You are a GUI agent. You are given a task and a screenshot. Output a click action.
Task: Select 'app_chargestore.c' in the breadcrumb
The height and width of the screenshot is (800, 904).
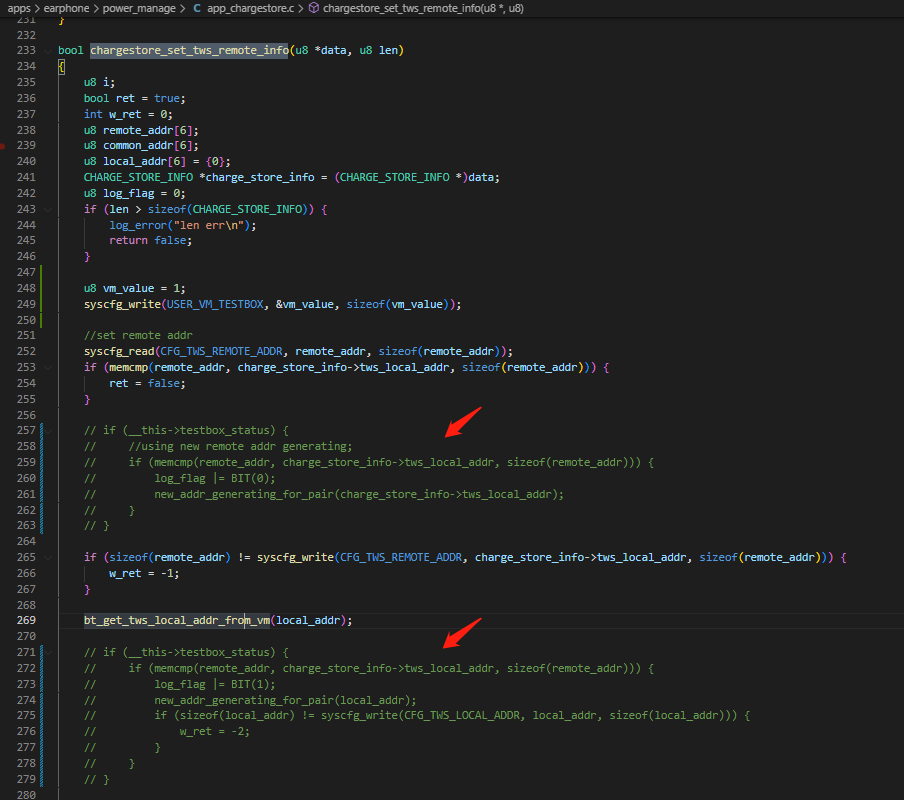point(250,8)
